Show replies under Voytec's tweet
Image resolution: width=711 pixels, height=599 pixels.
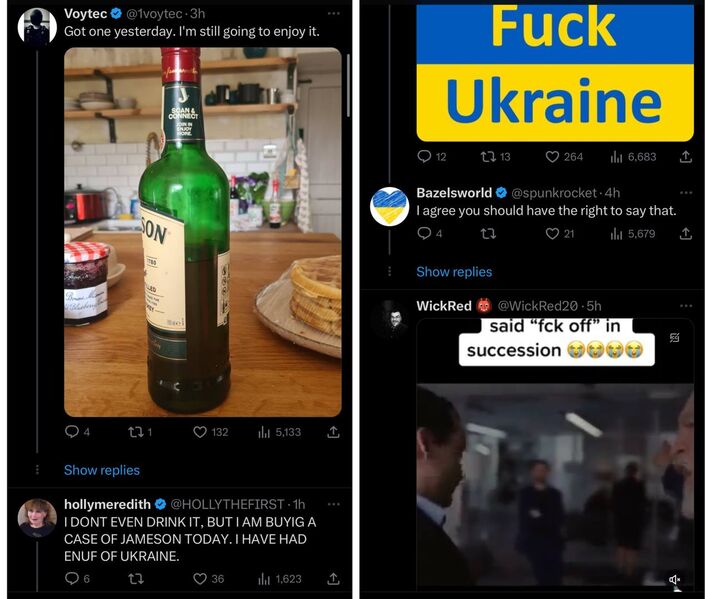pos(102,470)
